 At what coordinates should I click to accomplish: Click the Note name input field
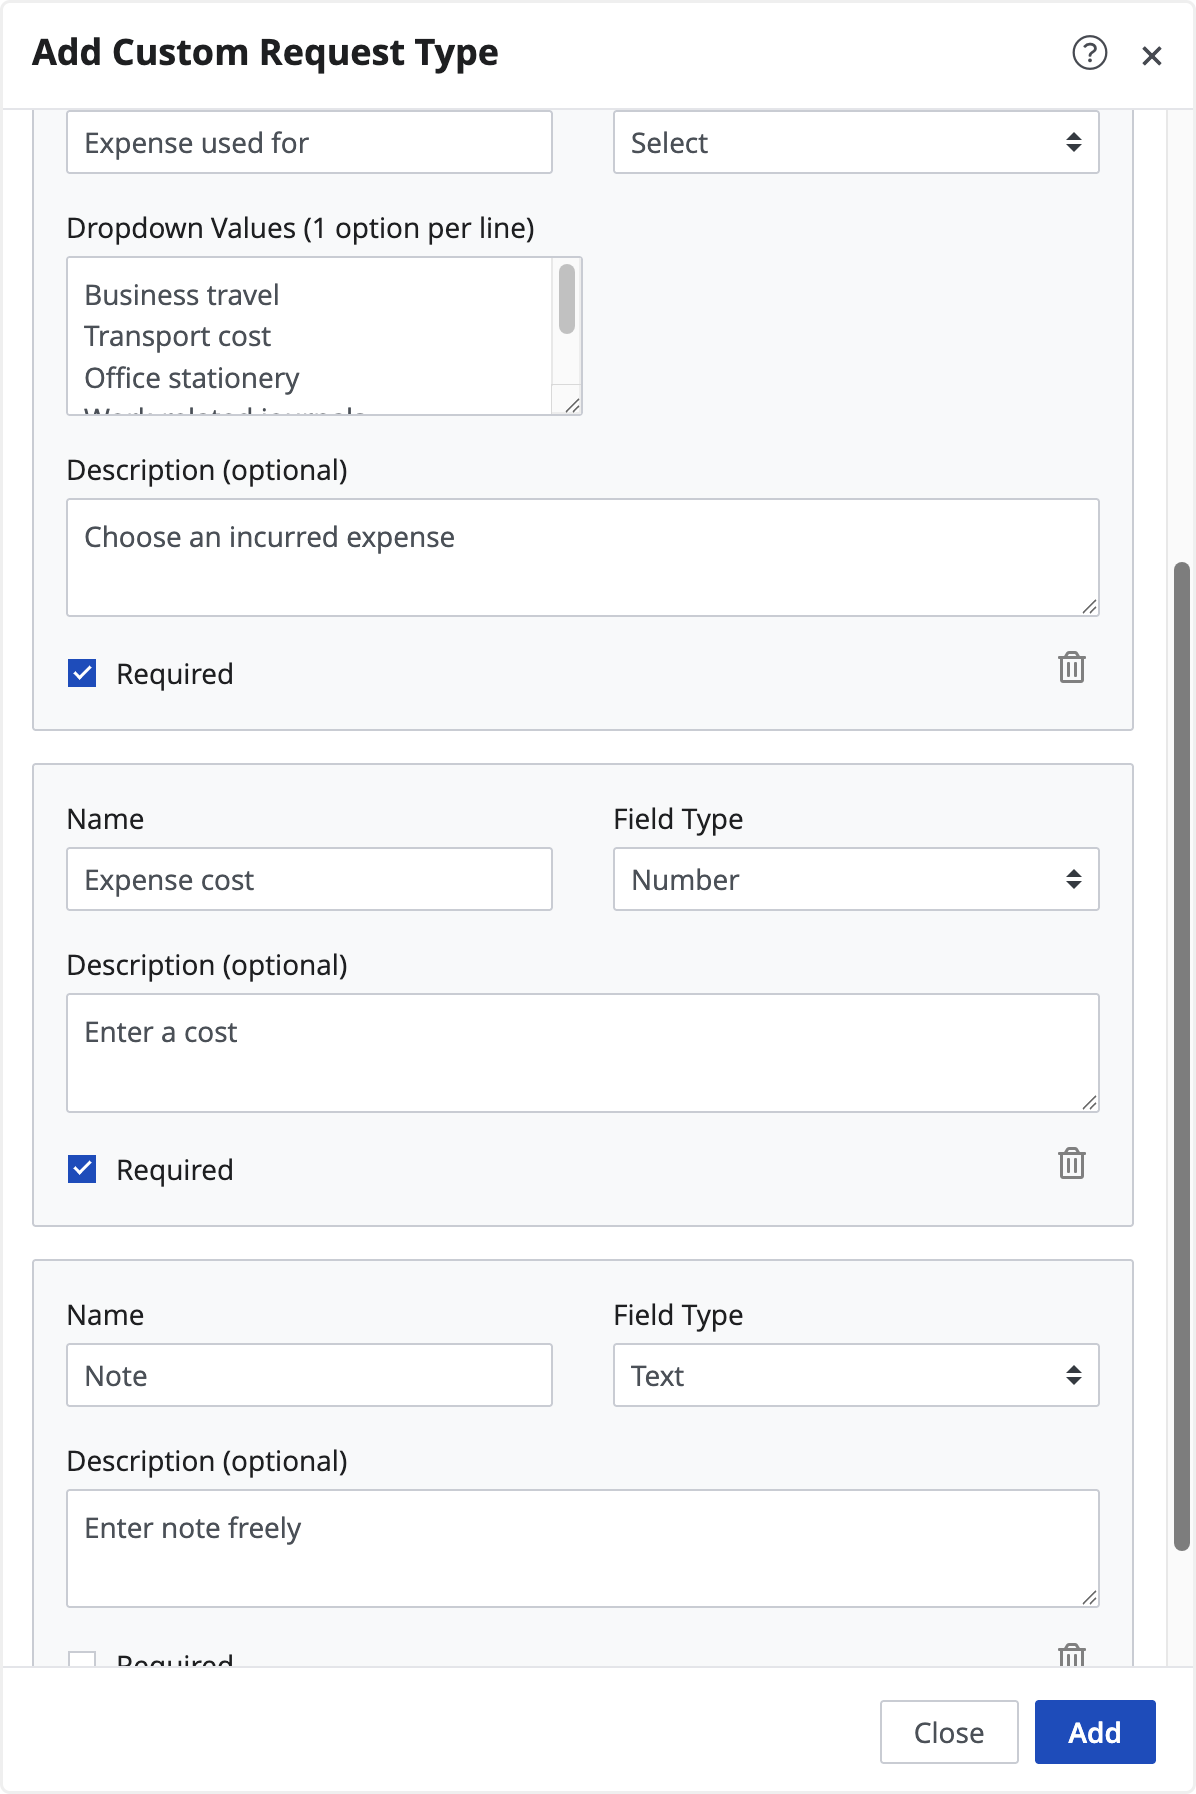[309, 1376]
